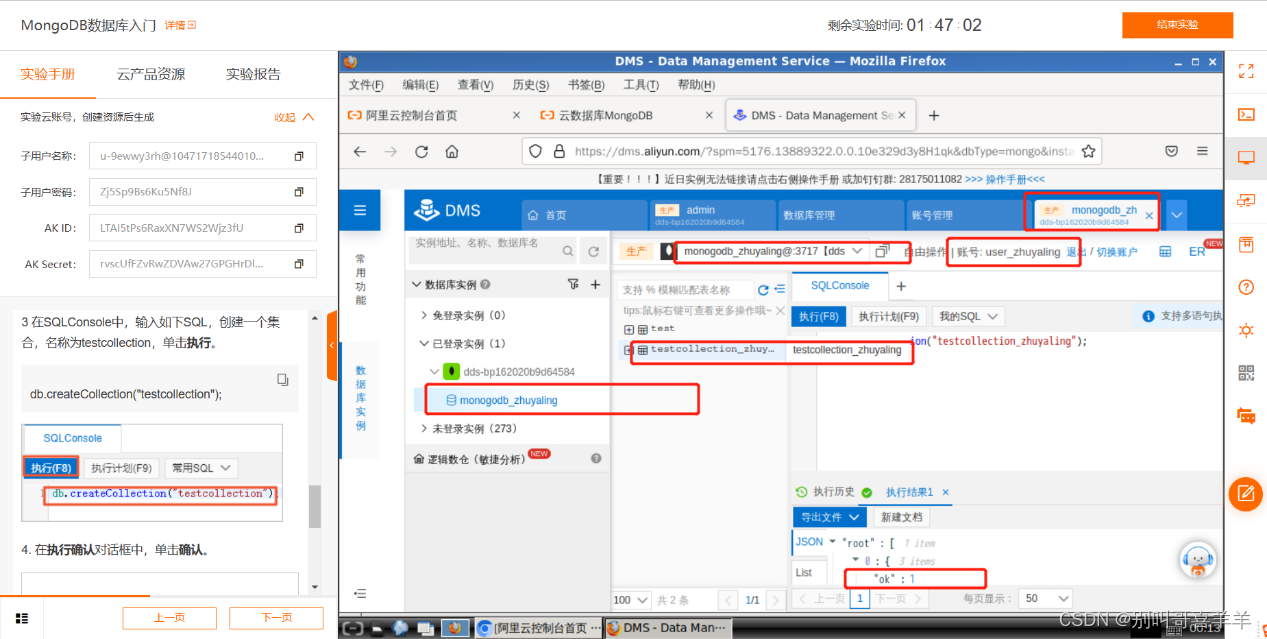Open the table view icon near ER

(x=1165, y=252)
